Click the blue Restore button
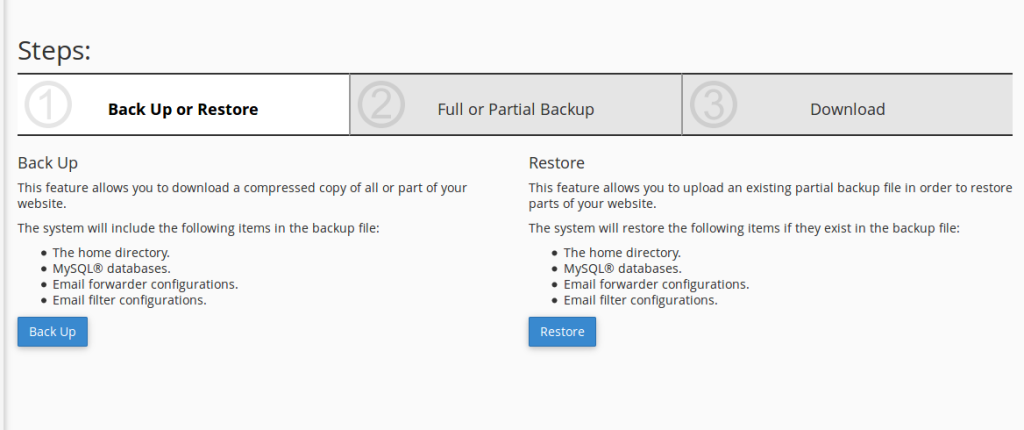 click(562, 332)
